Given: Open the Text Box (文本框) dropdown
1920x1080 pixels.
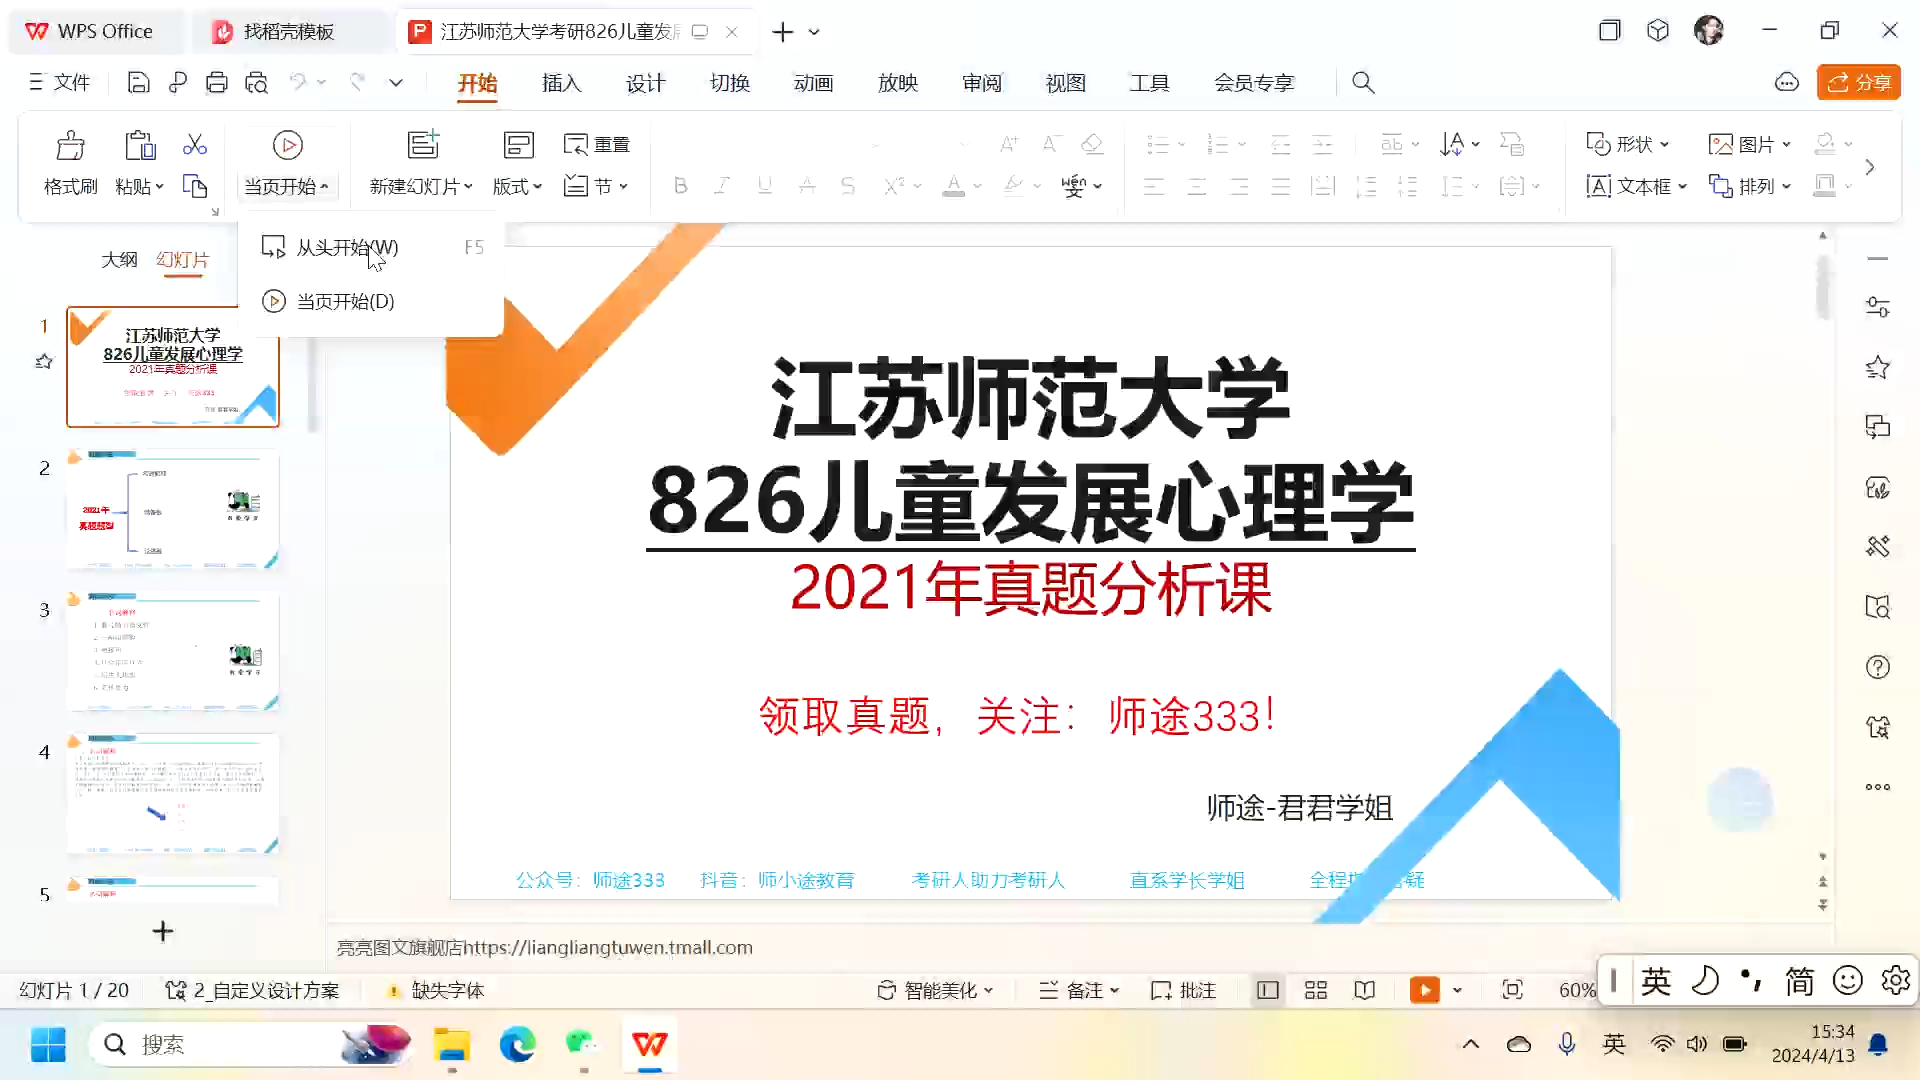Looking at the screenshot, I should click(x=1637, y=186).
